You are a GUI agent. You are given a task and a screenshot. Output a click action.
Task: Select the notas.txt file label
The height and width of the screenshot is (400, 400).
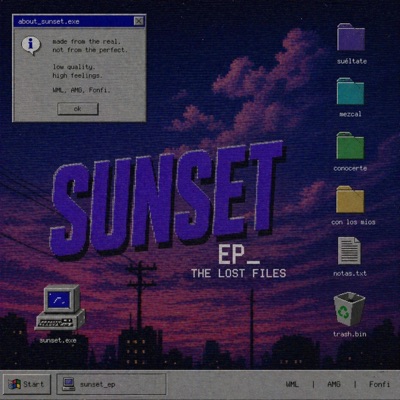click(350, 273)
